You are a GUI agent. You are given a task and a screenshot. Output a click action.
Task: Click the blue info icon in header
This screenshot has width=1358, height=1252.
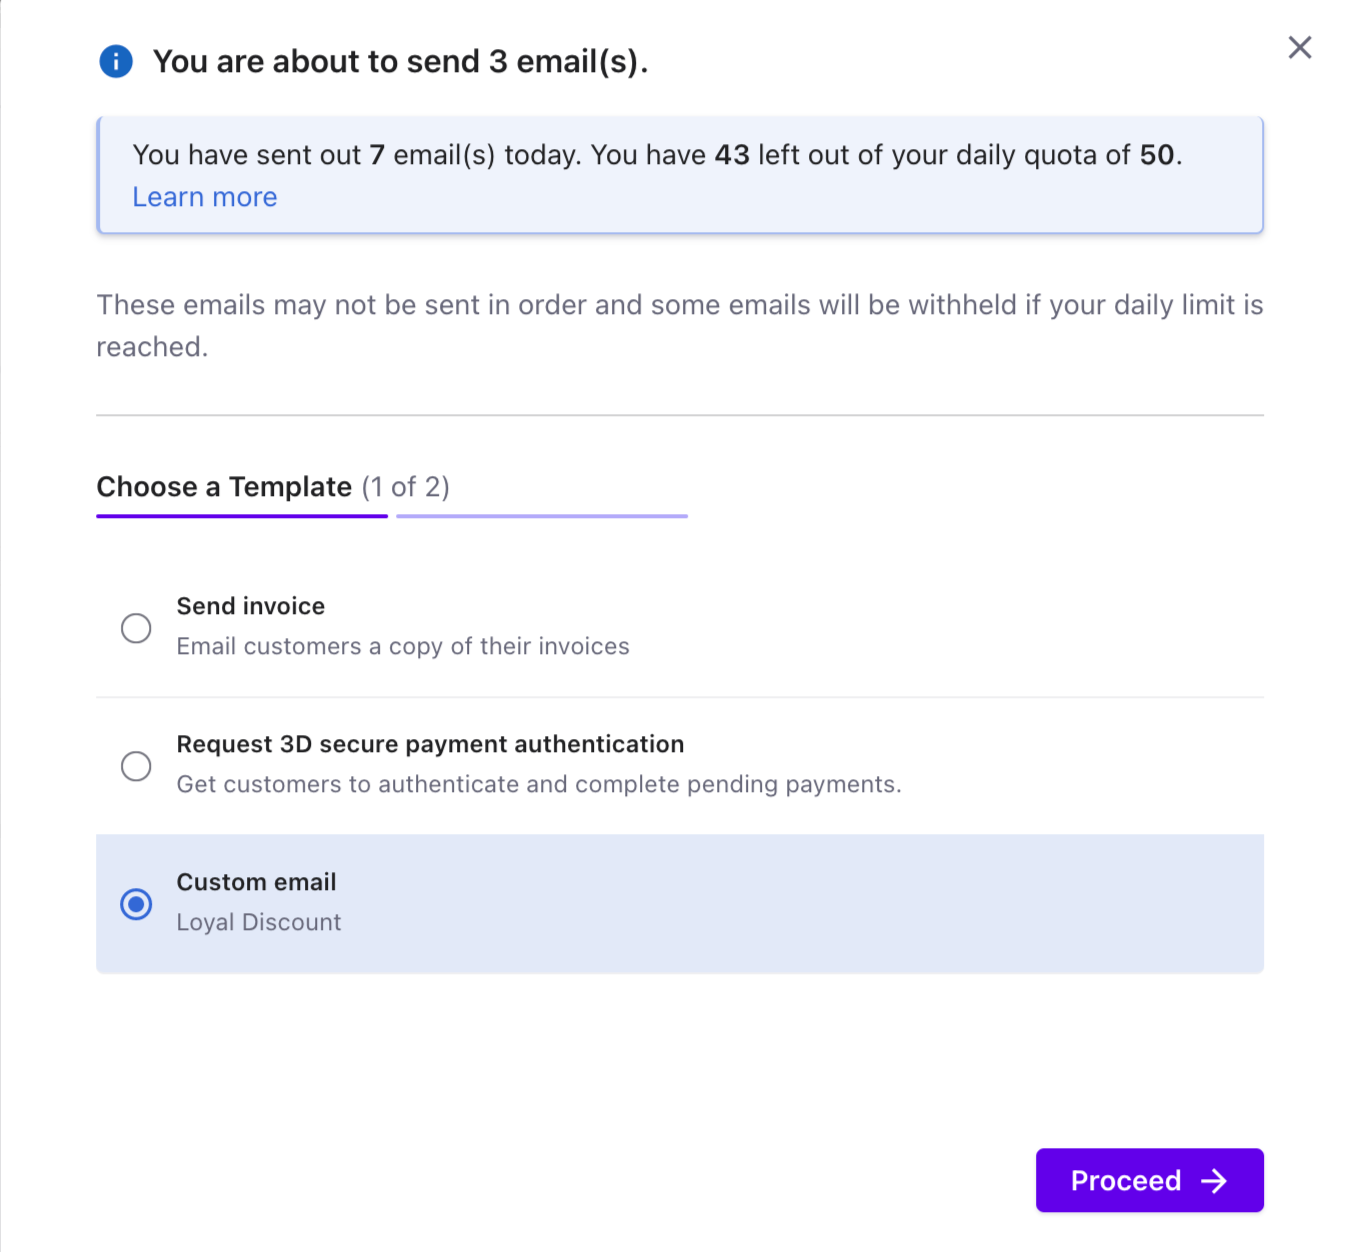tap(116, 62)
